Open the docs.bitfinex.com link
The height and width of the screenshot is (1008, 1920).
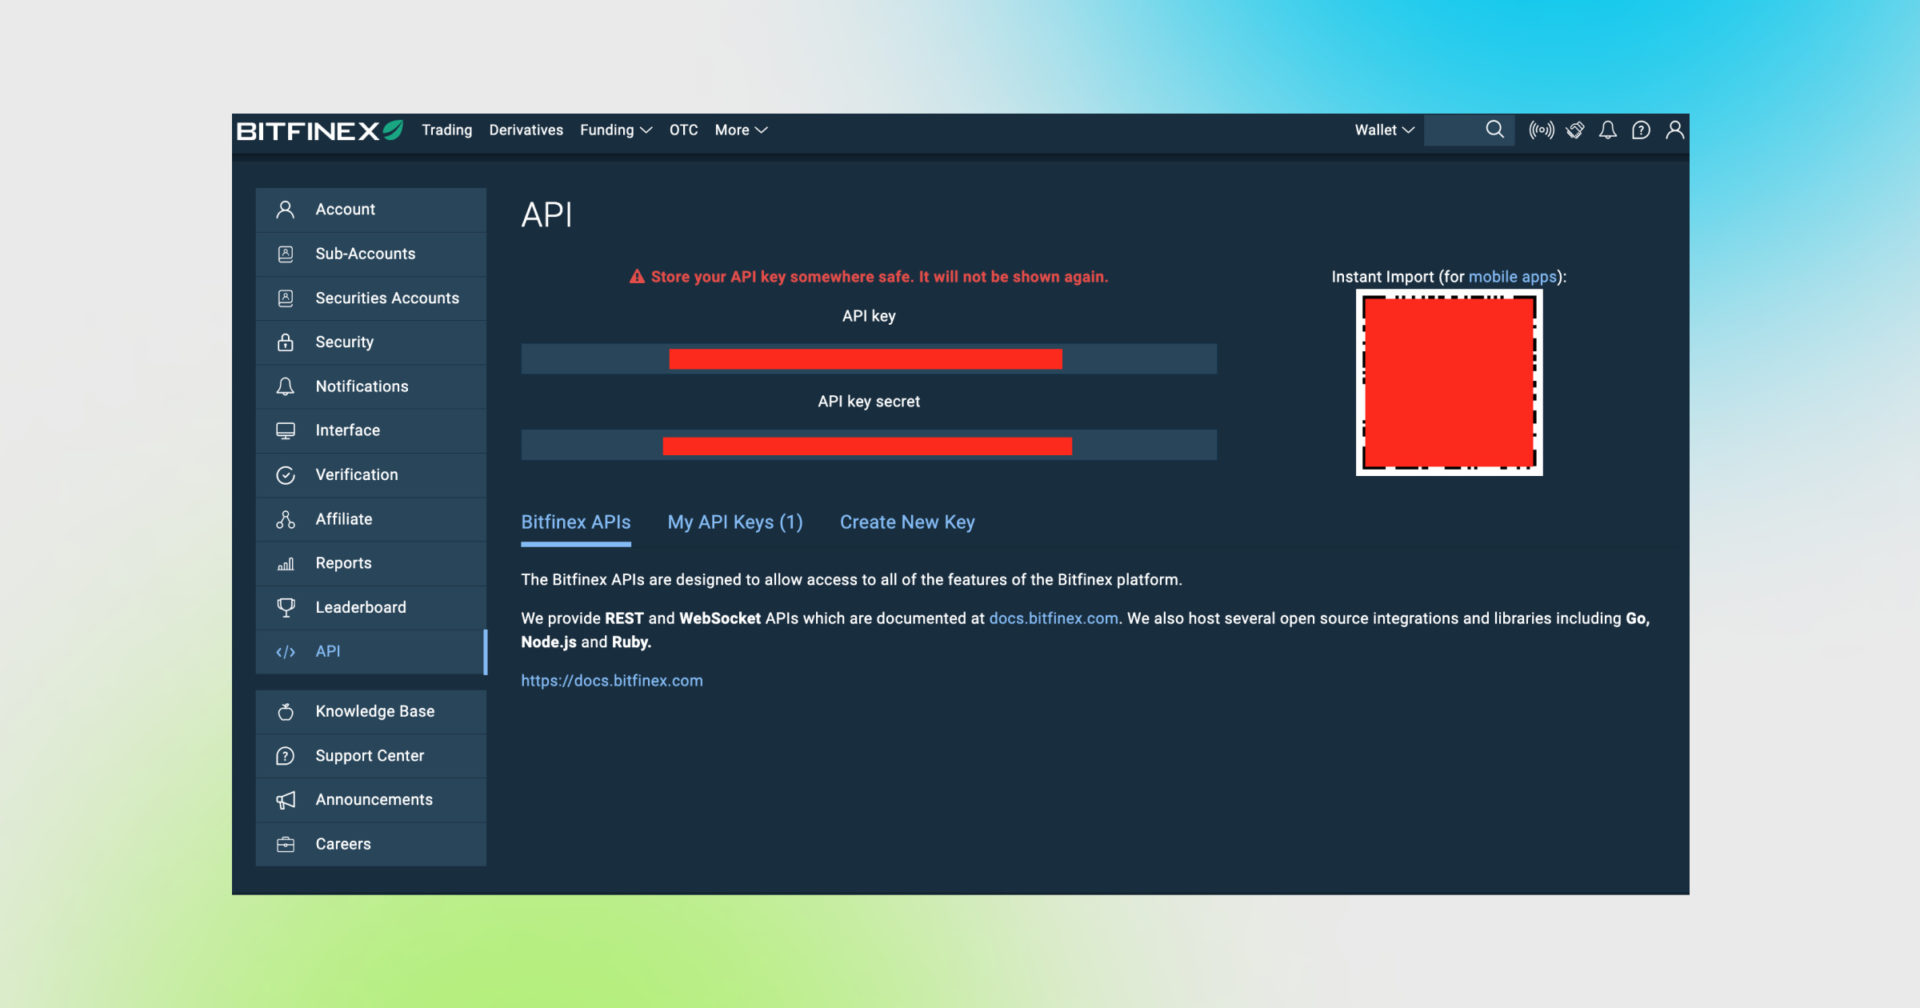[1053, 618]
